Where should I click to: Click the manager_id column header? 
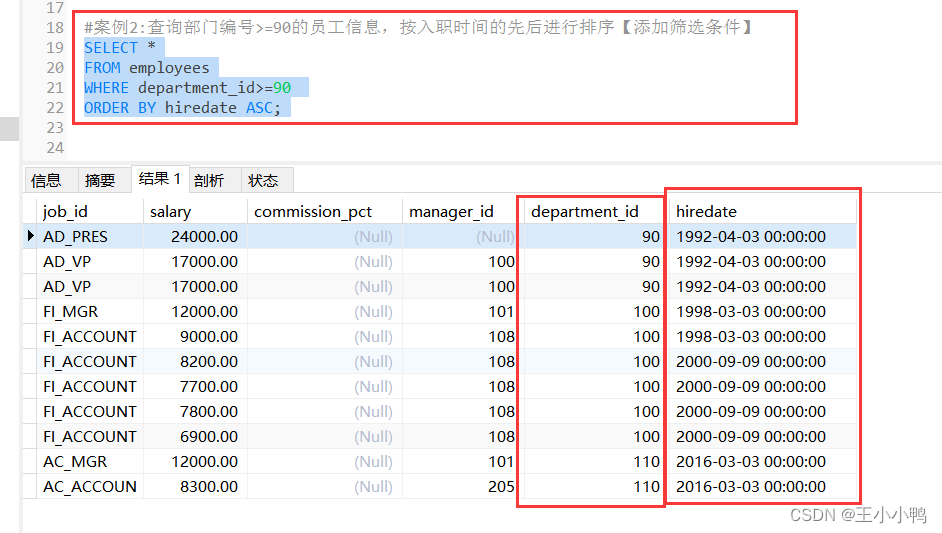coord(461,212)
